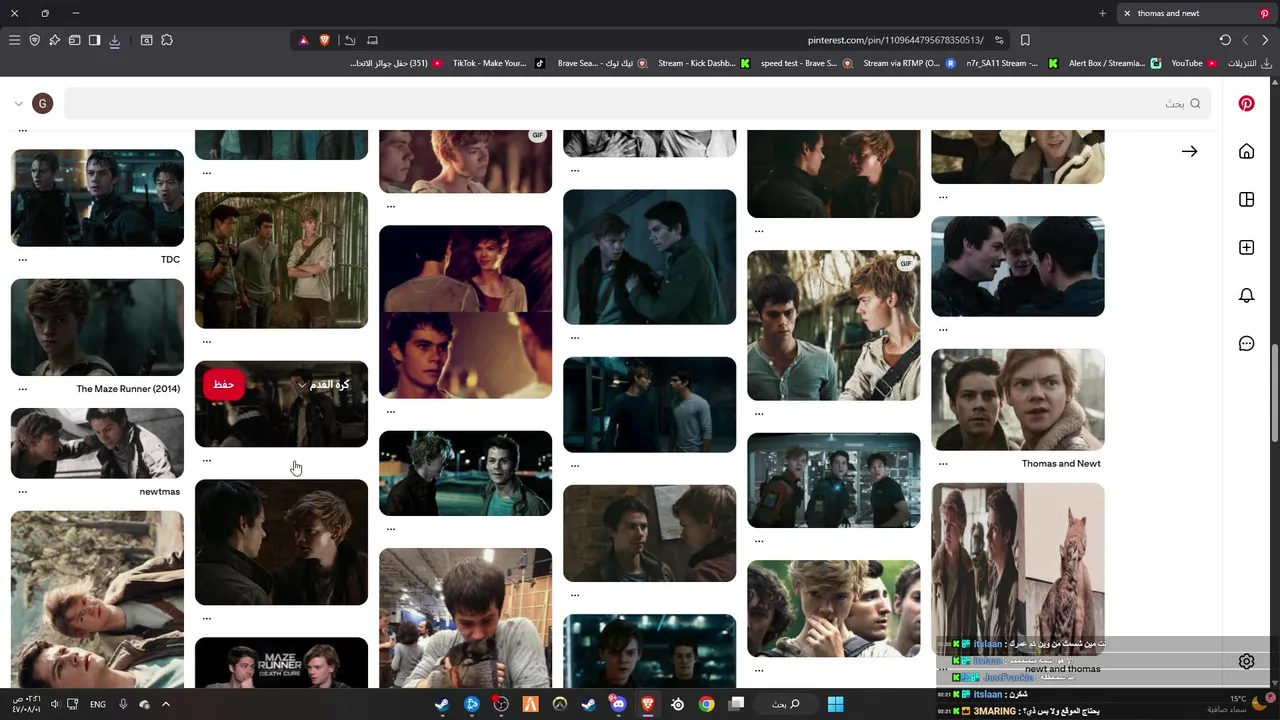
Task: Click the pinterest.com URL address field
Action: pyautogui.click(x=895, y=40)
